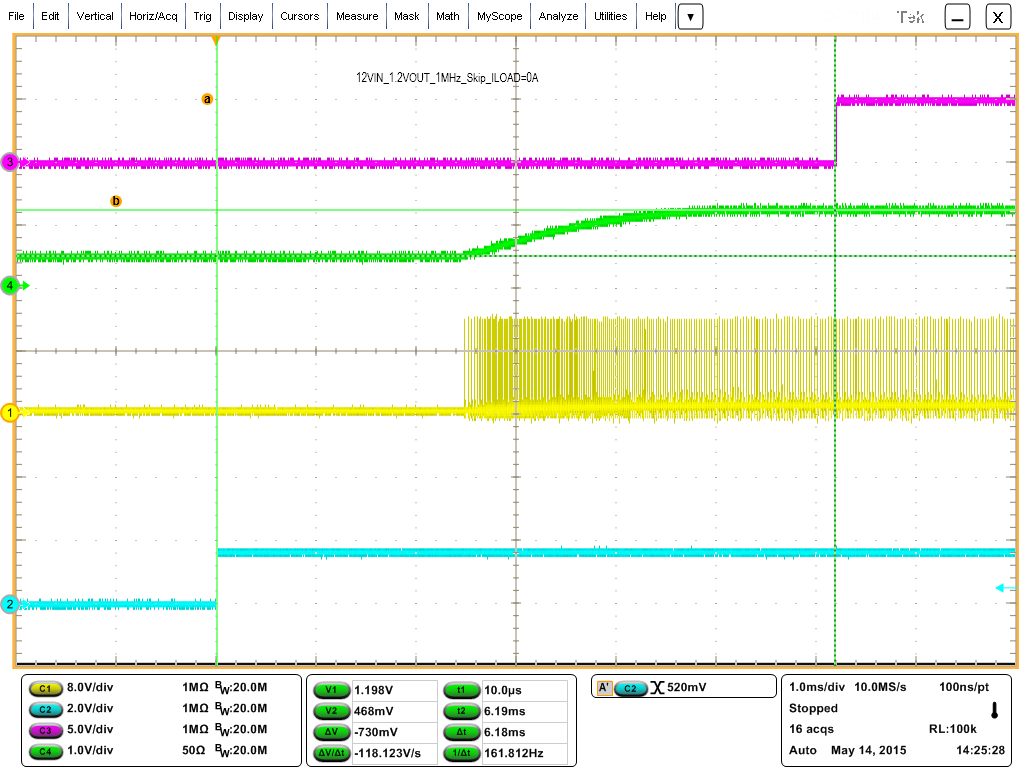
Task: Open the Measure menu
Action: pyautogui.click(x=357, y=15)
